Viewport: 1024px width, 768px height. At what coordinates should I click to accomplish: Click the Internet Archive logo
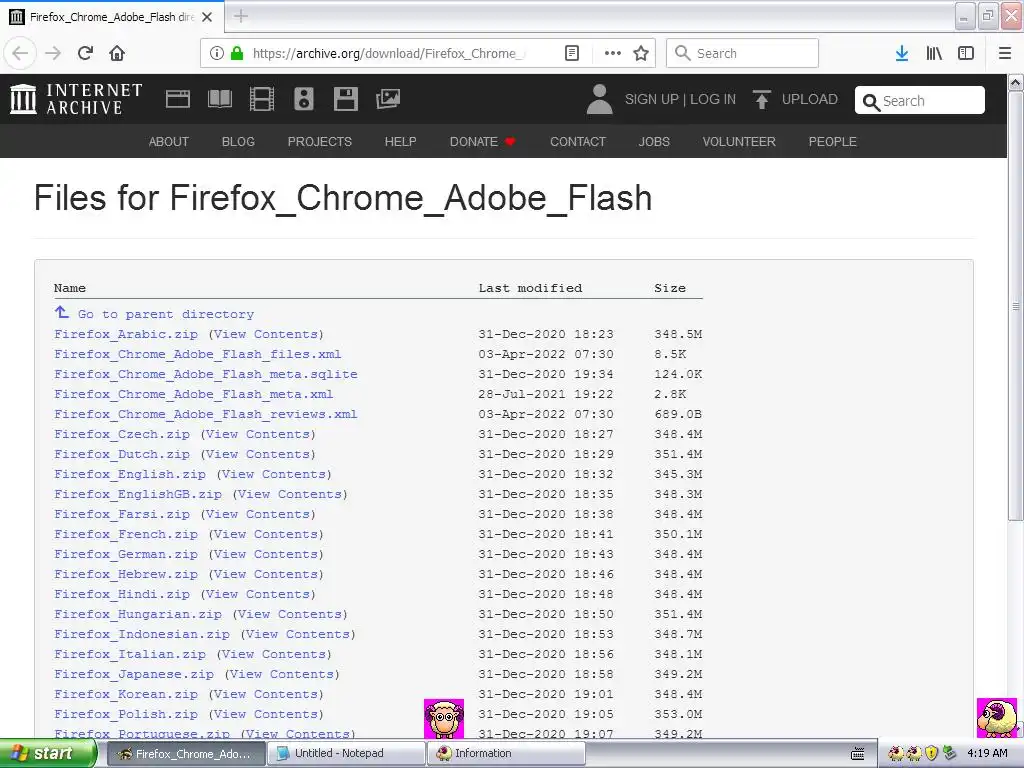[76, 99]
